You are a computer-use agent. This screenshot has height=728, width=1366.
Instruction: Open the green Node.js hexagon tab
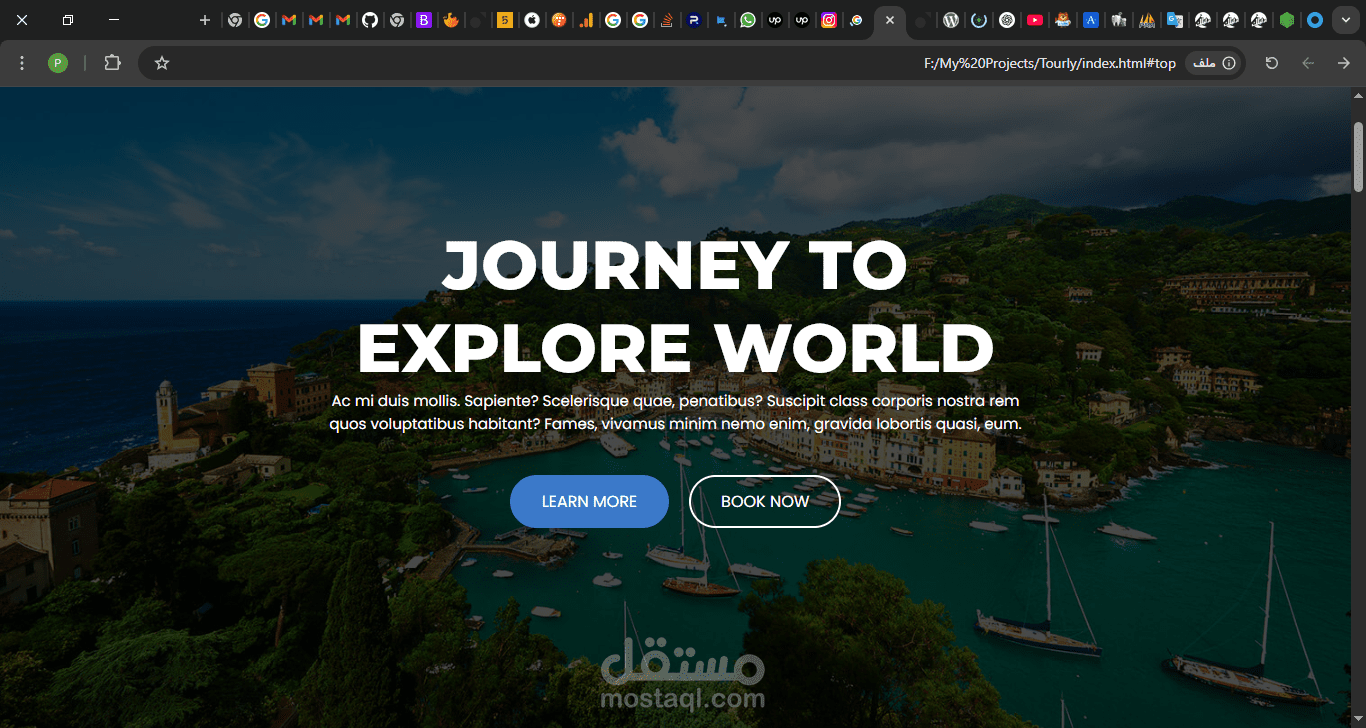pyautogui.click(x=1287, y=20)
